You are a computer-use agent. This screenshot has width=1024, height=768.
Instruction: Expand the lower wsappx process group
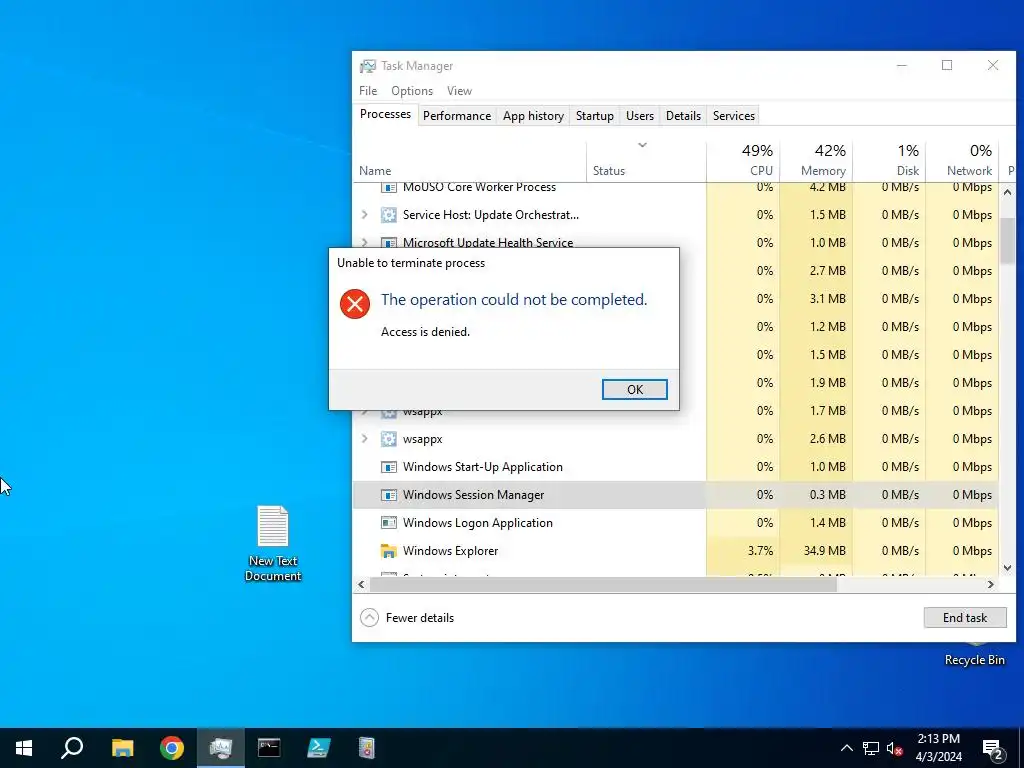(x=365, y=439)
